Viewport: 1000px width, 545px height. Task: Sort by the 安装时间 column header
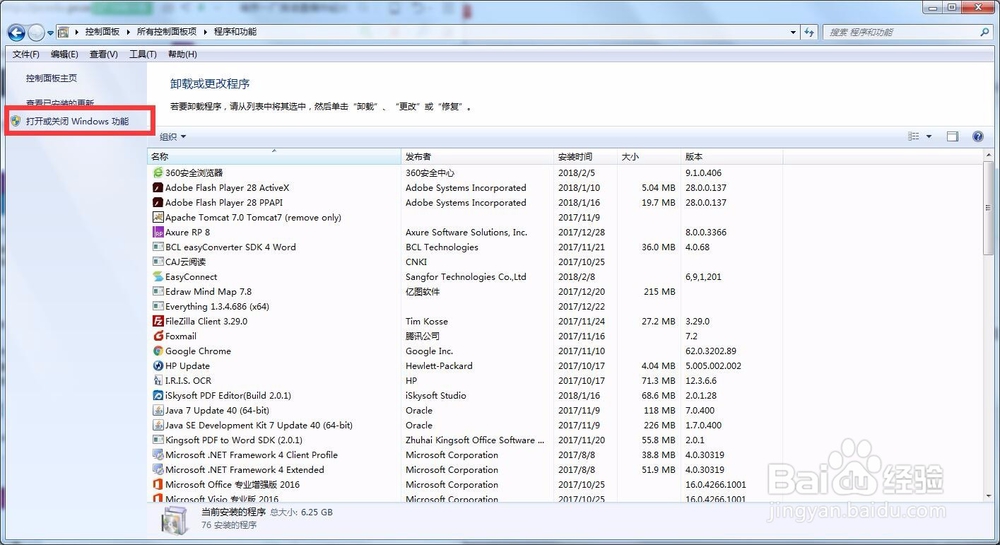click(x=585, y=156)
